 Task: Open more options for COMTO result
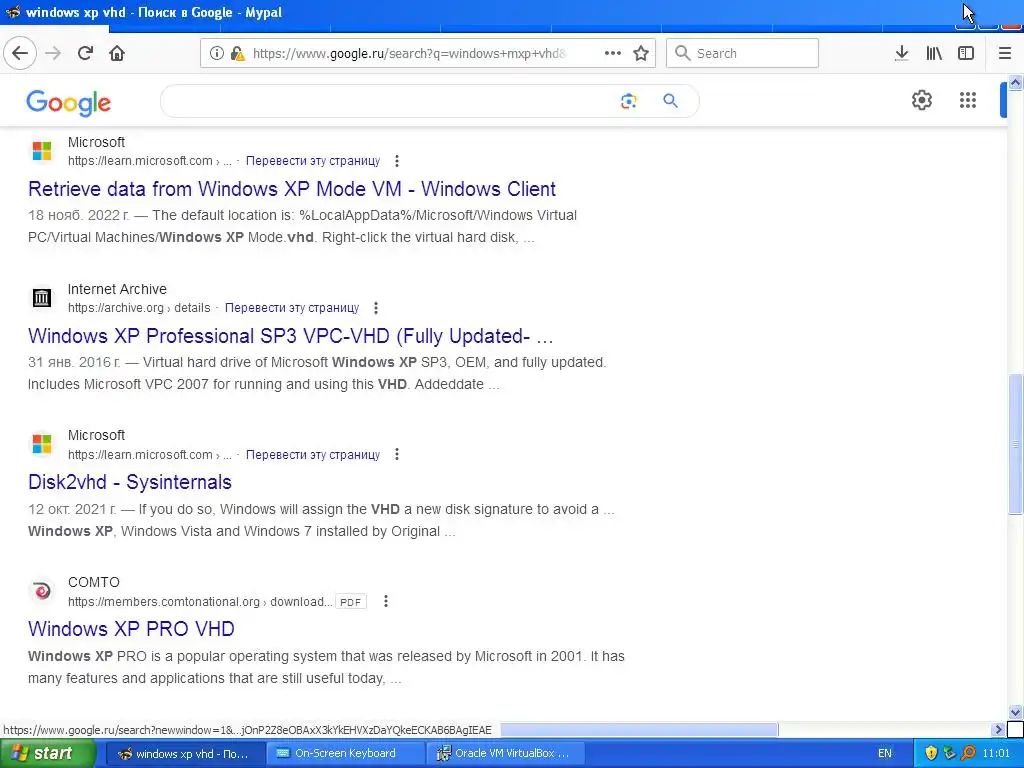click(386, 601)
